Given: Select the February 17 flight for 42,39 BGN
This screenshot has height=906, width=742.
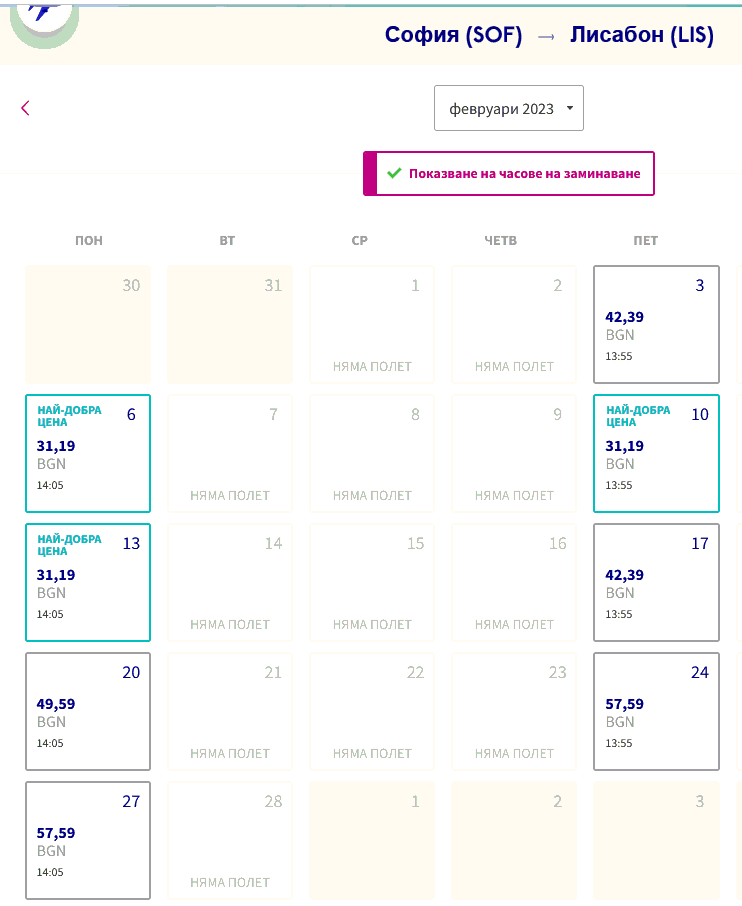Looking at the screenshot, I should coord(656,582).
